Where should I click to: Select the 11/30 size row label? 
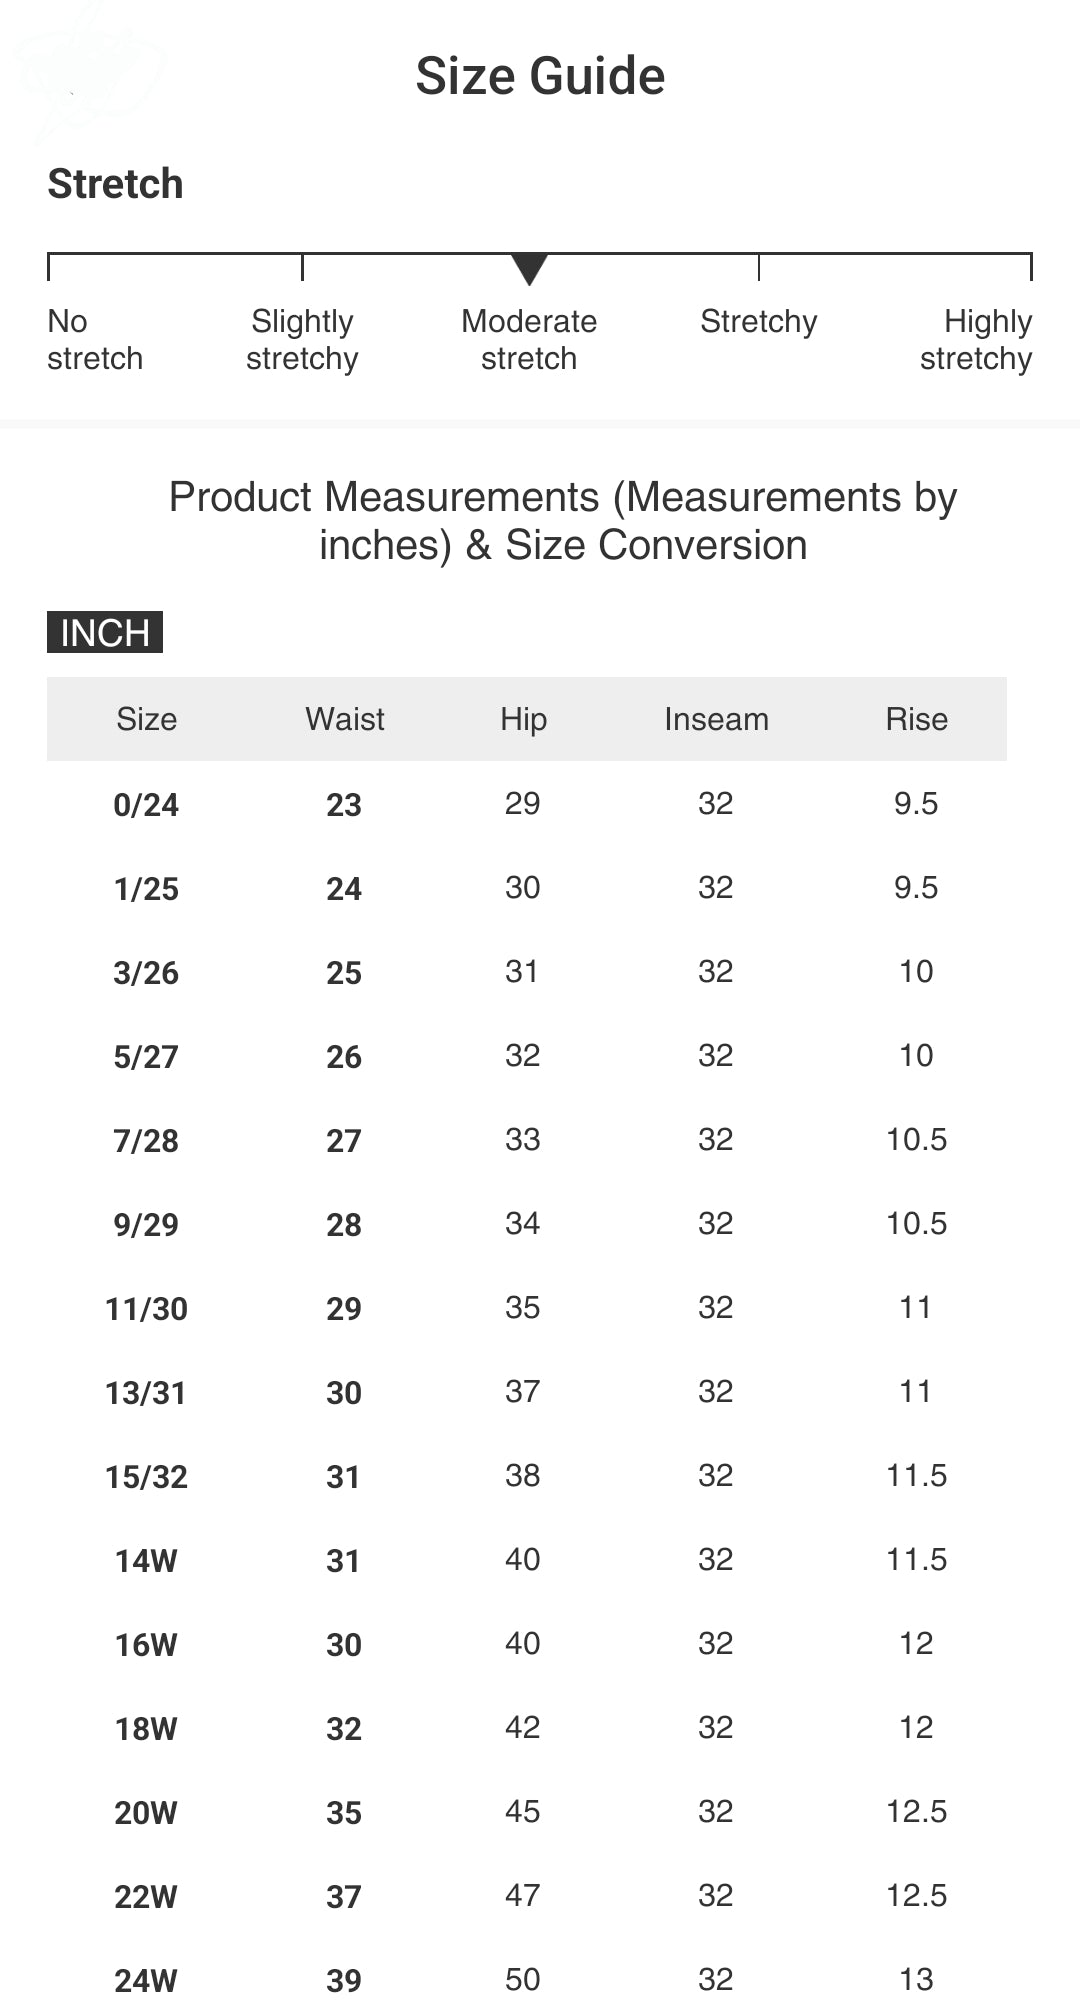(x=146, y=1309)
